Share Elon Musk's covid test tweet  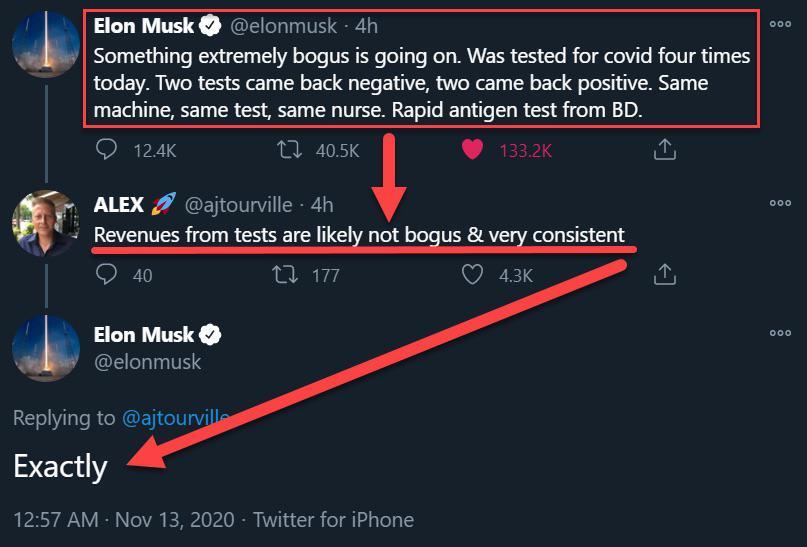664,150
